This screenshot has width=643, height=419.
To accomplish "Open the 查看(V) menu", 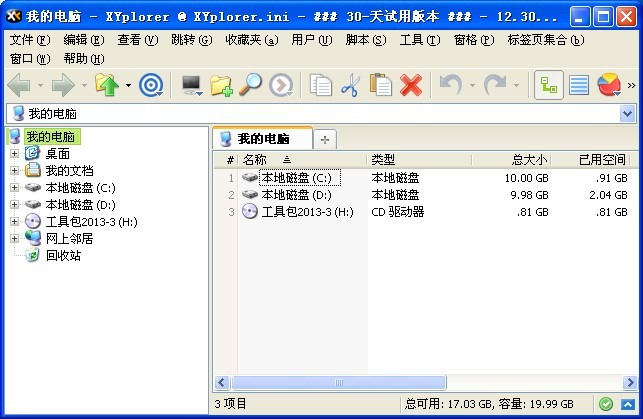I will (x=138, y=40).
